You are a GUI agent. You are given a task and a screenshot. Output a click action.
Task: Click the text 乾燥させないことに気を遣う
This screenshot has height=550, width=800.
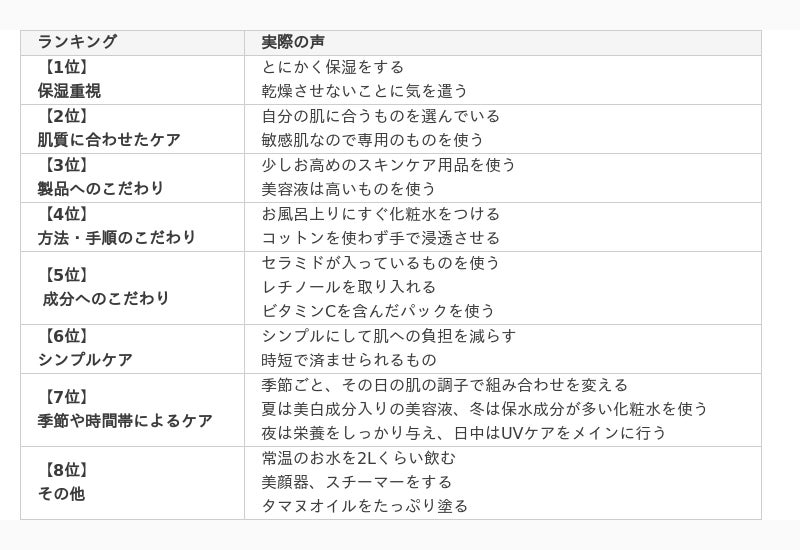click(x=365, y=91)
